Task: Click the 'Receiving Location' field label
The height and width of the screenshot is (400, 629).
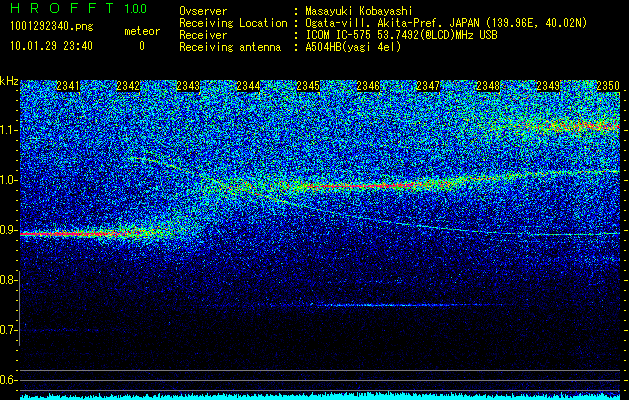Action: 233,23
